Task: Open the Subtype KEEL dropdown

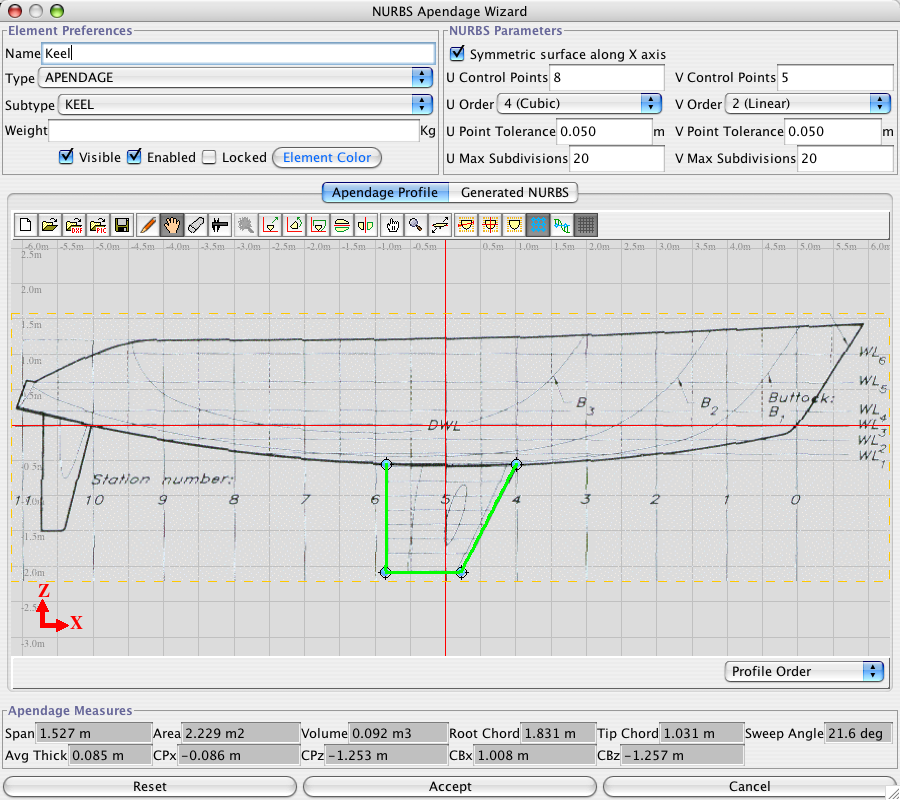Action: click(x=245, y=104)
